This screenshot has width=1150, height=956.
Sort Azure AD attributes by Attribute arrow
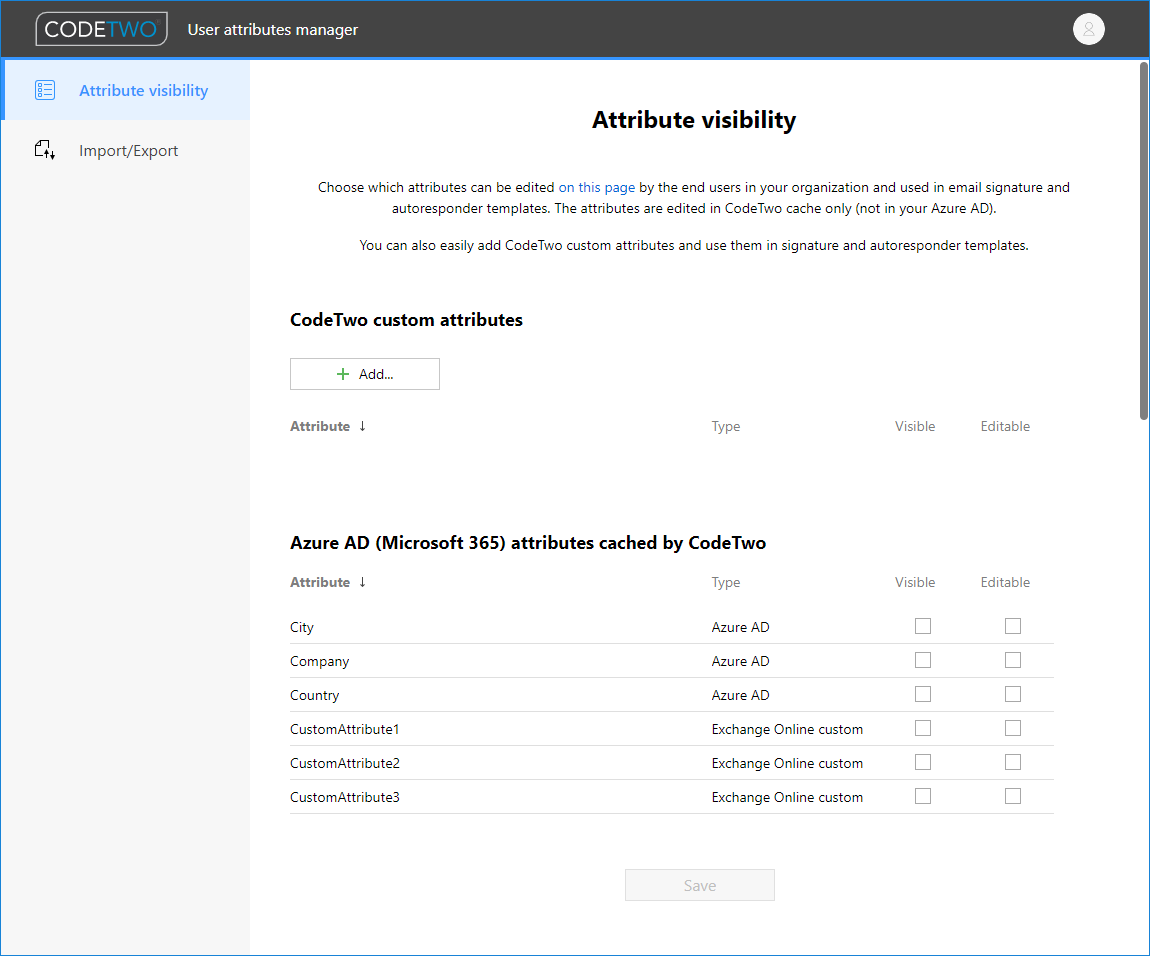coord(362,582)
